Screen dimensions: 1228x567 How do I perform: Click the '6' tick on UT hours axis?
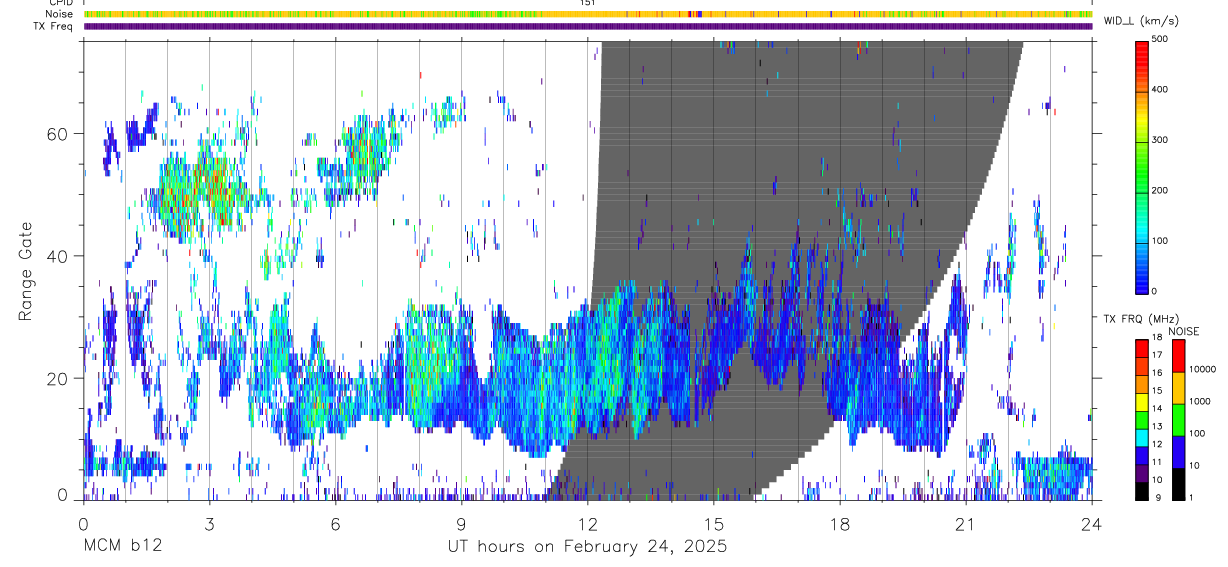[335, 523]
